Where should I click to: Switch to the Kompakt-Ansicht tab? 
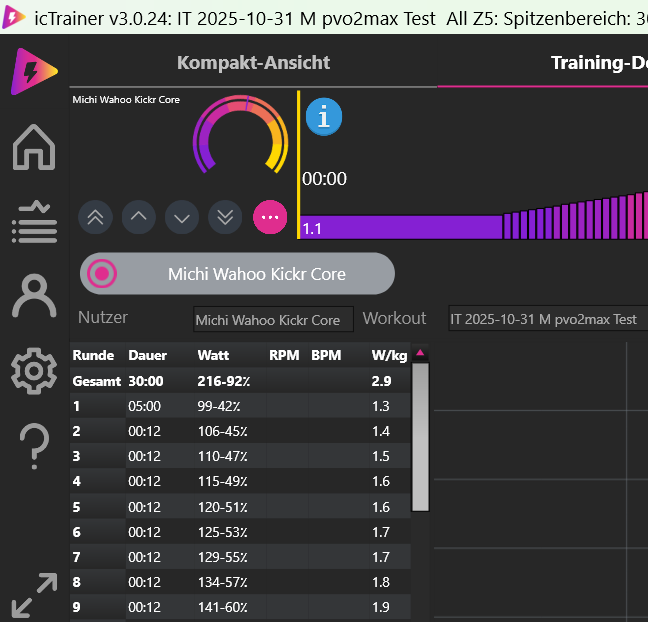(x=253, y=62)
